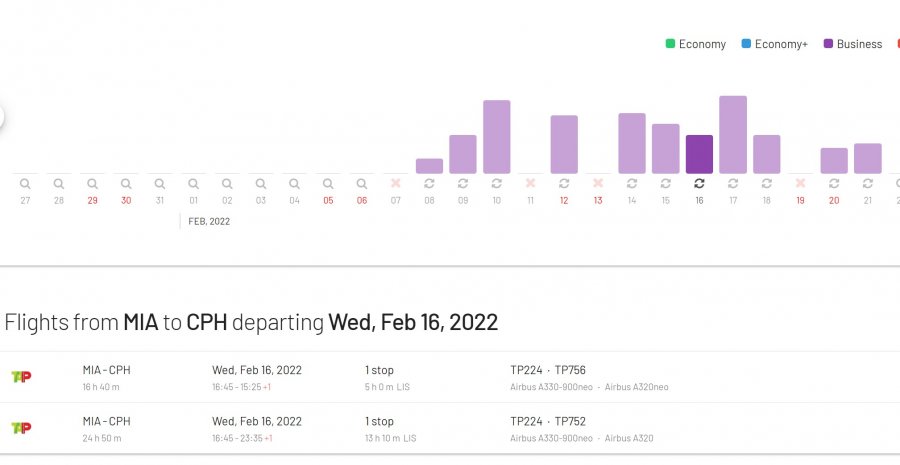
Task: Open the TP224 · TP756 flight row
Action: 450,377
